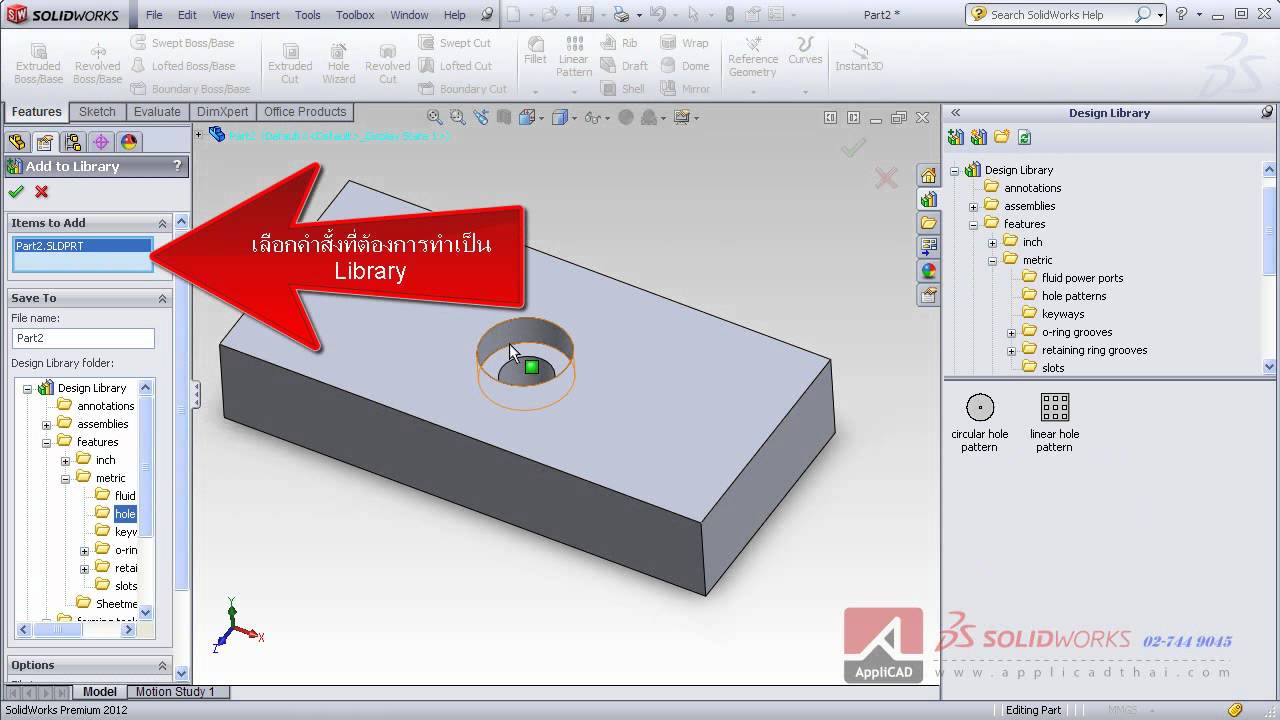
Task: Open the View Settings icon
Action: click(681, 117)
